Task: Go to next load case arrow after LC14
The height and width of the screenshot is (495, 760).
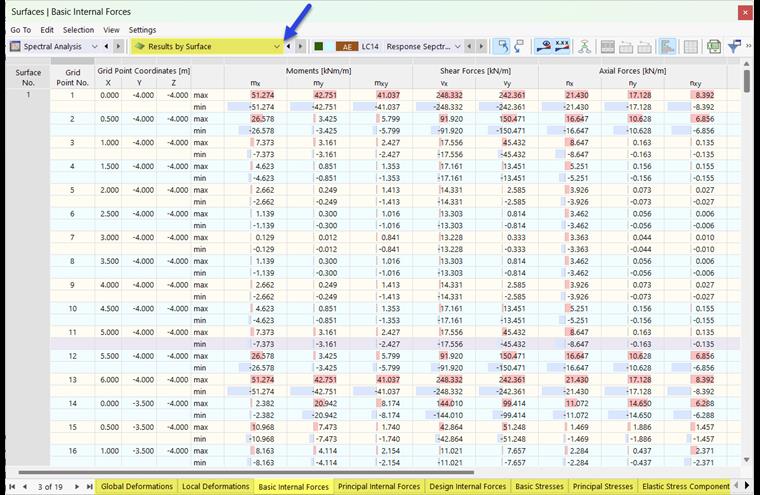Action: tap(481, 47)
